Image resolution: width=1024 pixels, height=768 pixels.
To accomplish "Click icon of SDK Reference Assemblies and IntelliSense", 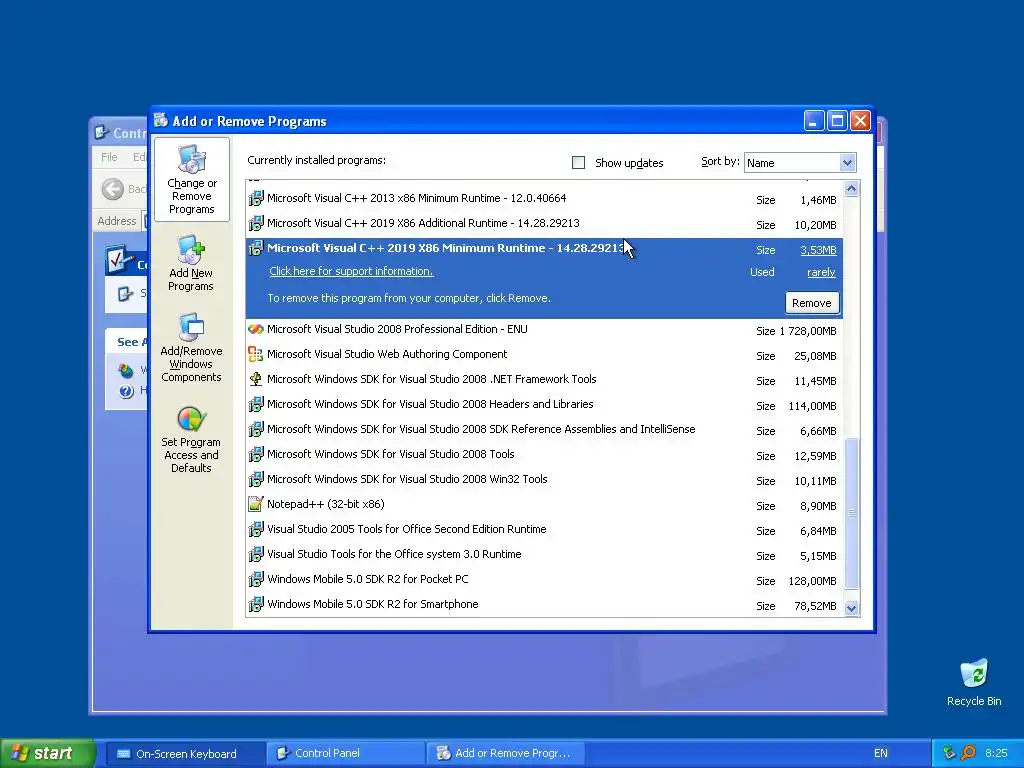I will (256, 430).
